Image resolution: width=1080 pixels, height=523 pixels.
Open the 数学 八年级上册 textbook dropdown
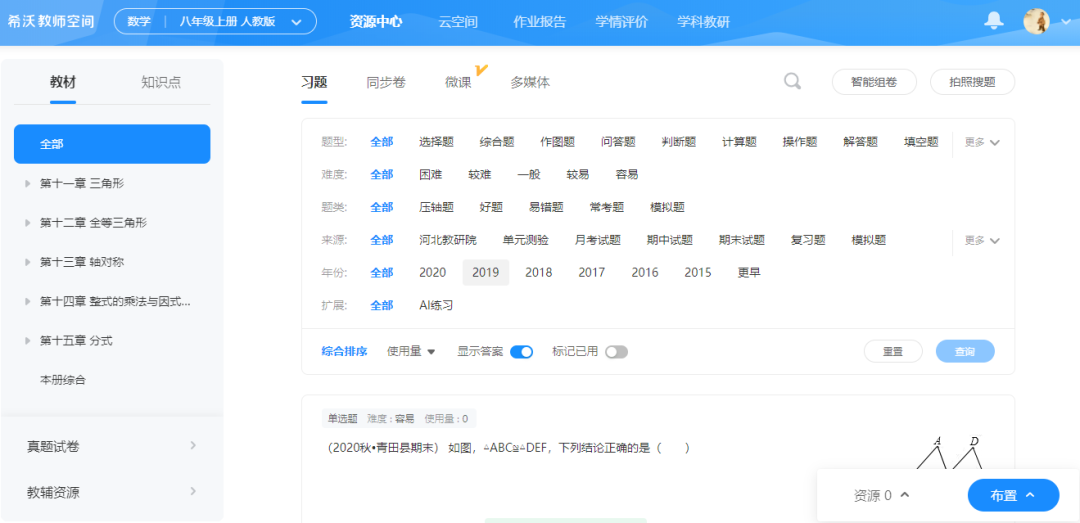coord(215,21)
